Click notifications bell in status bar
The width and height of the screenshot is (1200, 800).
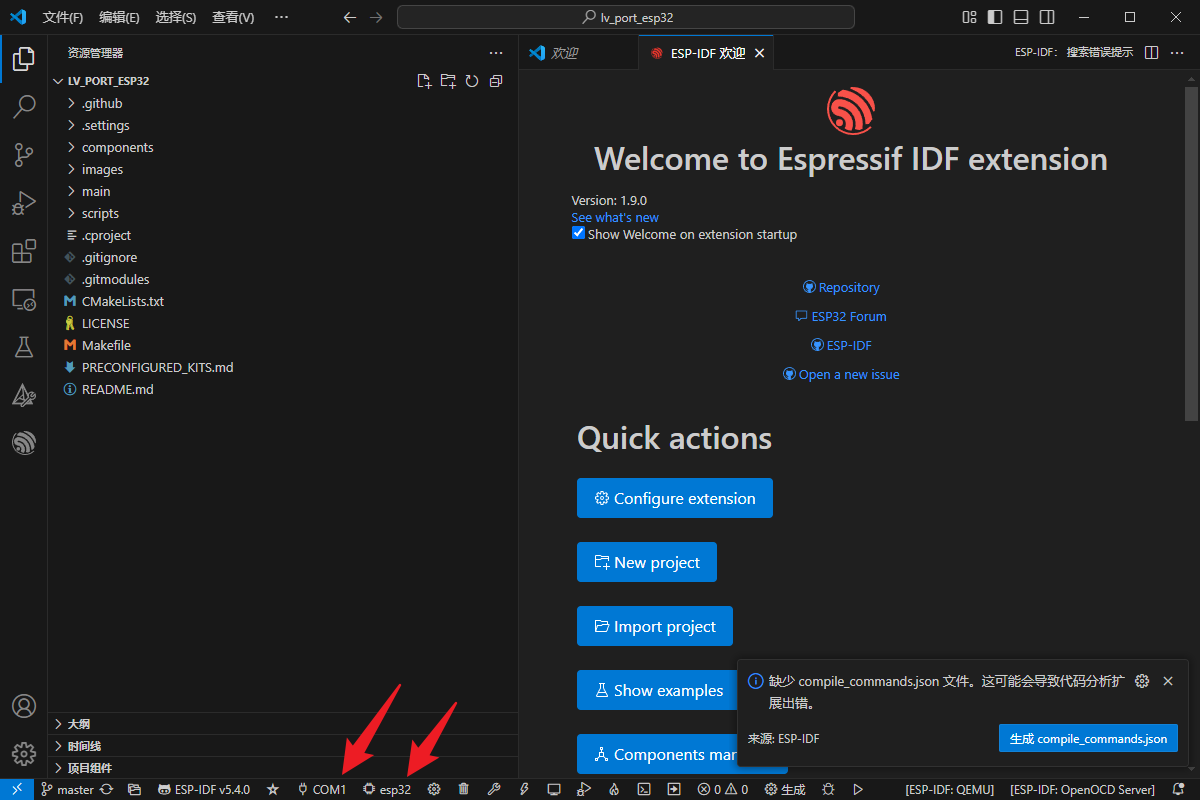[1178, 789]
